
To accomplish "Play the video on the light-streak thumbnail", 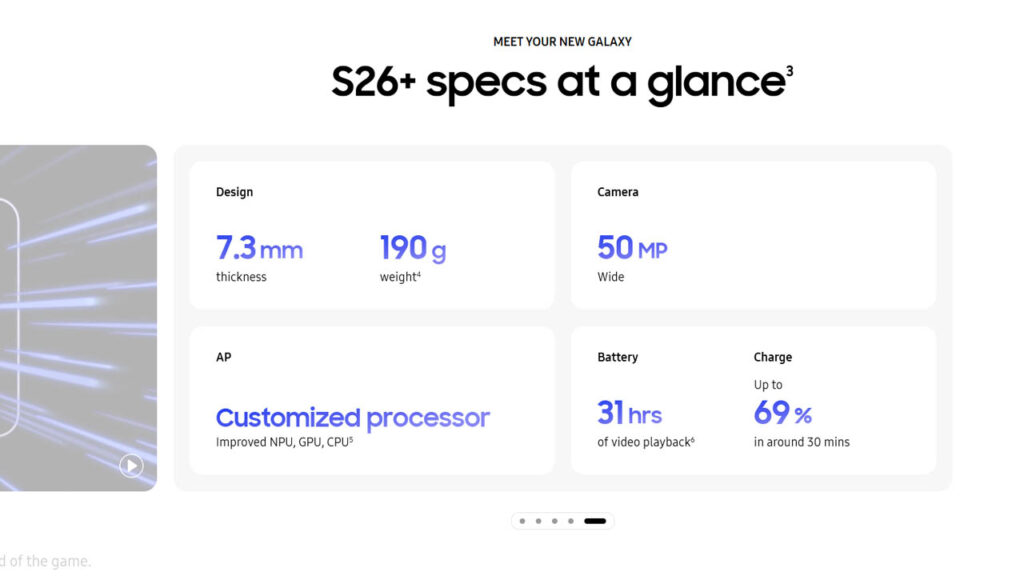I will tap(131, 465).
